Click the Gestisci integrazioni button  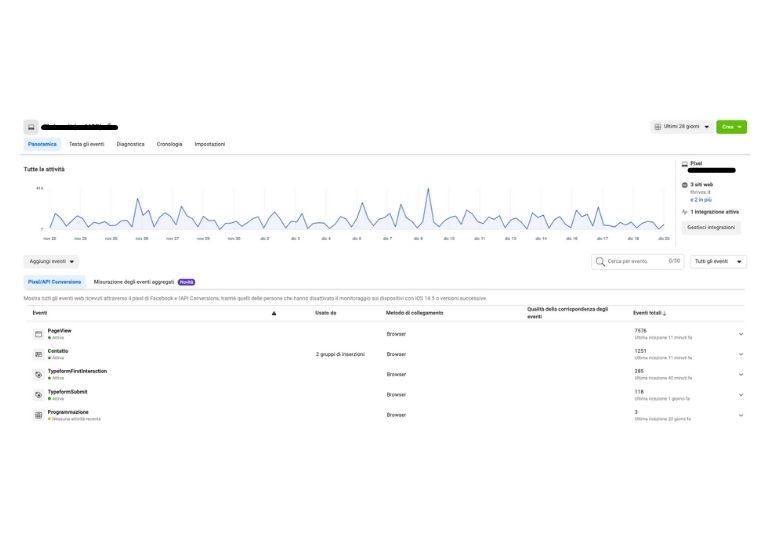pyautogui.click(x=711, y=227)
